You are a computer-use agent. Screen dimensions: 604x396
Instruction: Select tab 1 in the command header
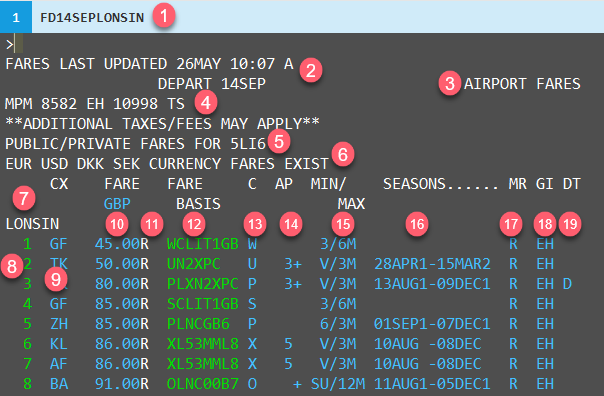(x=16, y=17)
